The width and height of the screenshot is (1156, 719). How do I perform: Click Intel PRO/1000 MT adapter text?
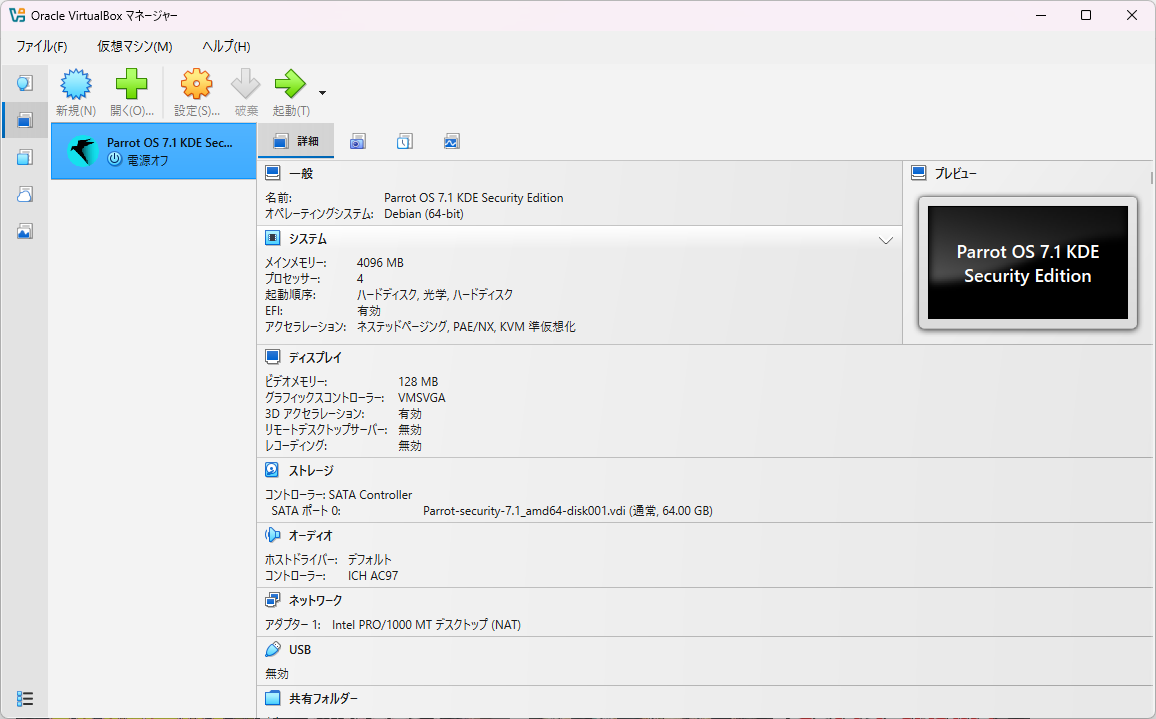point(426,625)
